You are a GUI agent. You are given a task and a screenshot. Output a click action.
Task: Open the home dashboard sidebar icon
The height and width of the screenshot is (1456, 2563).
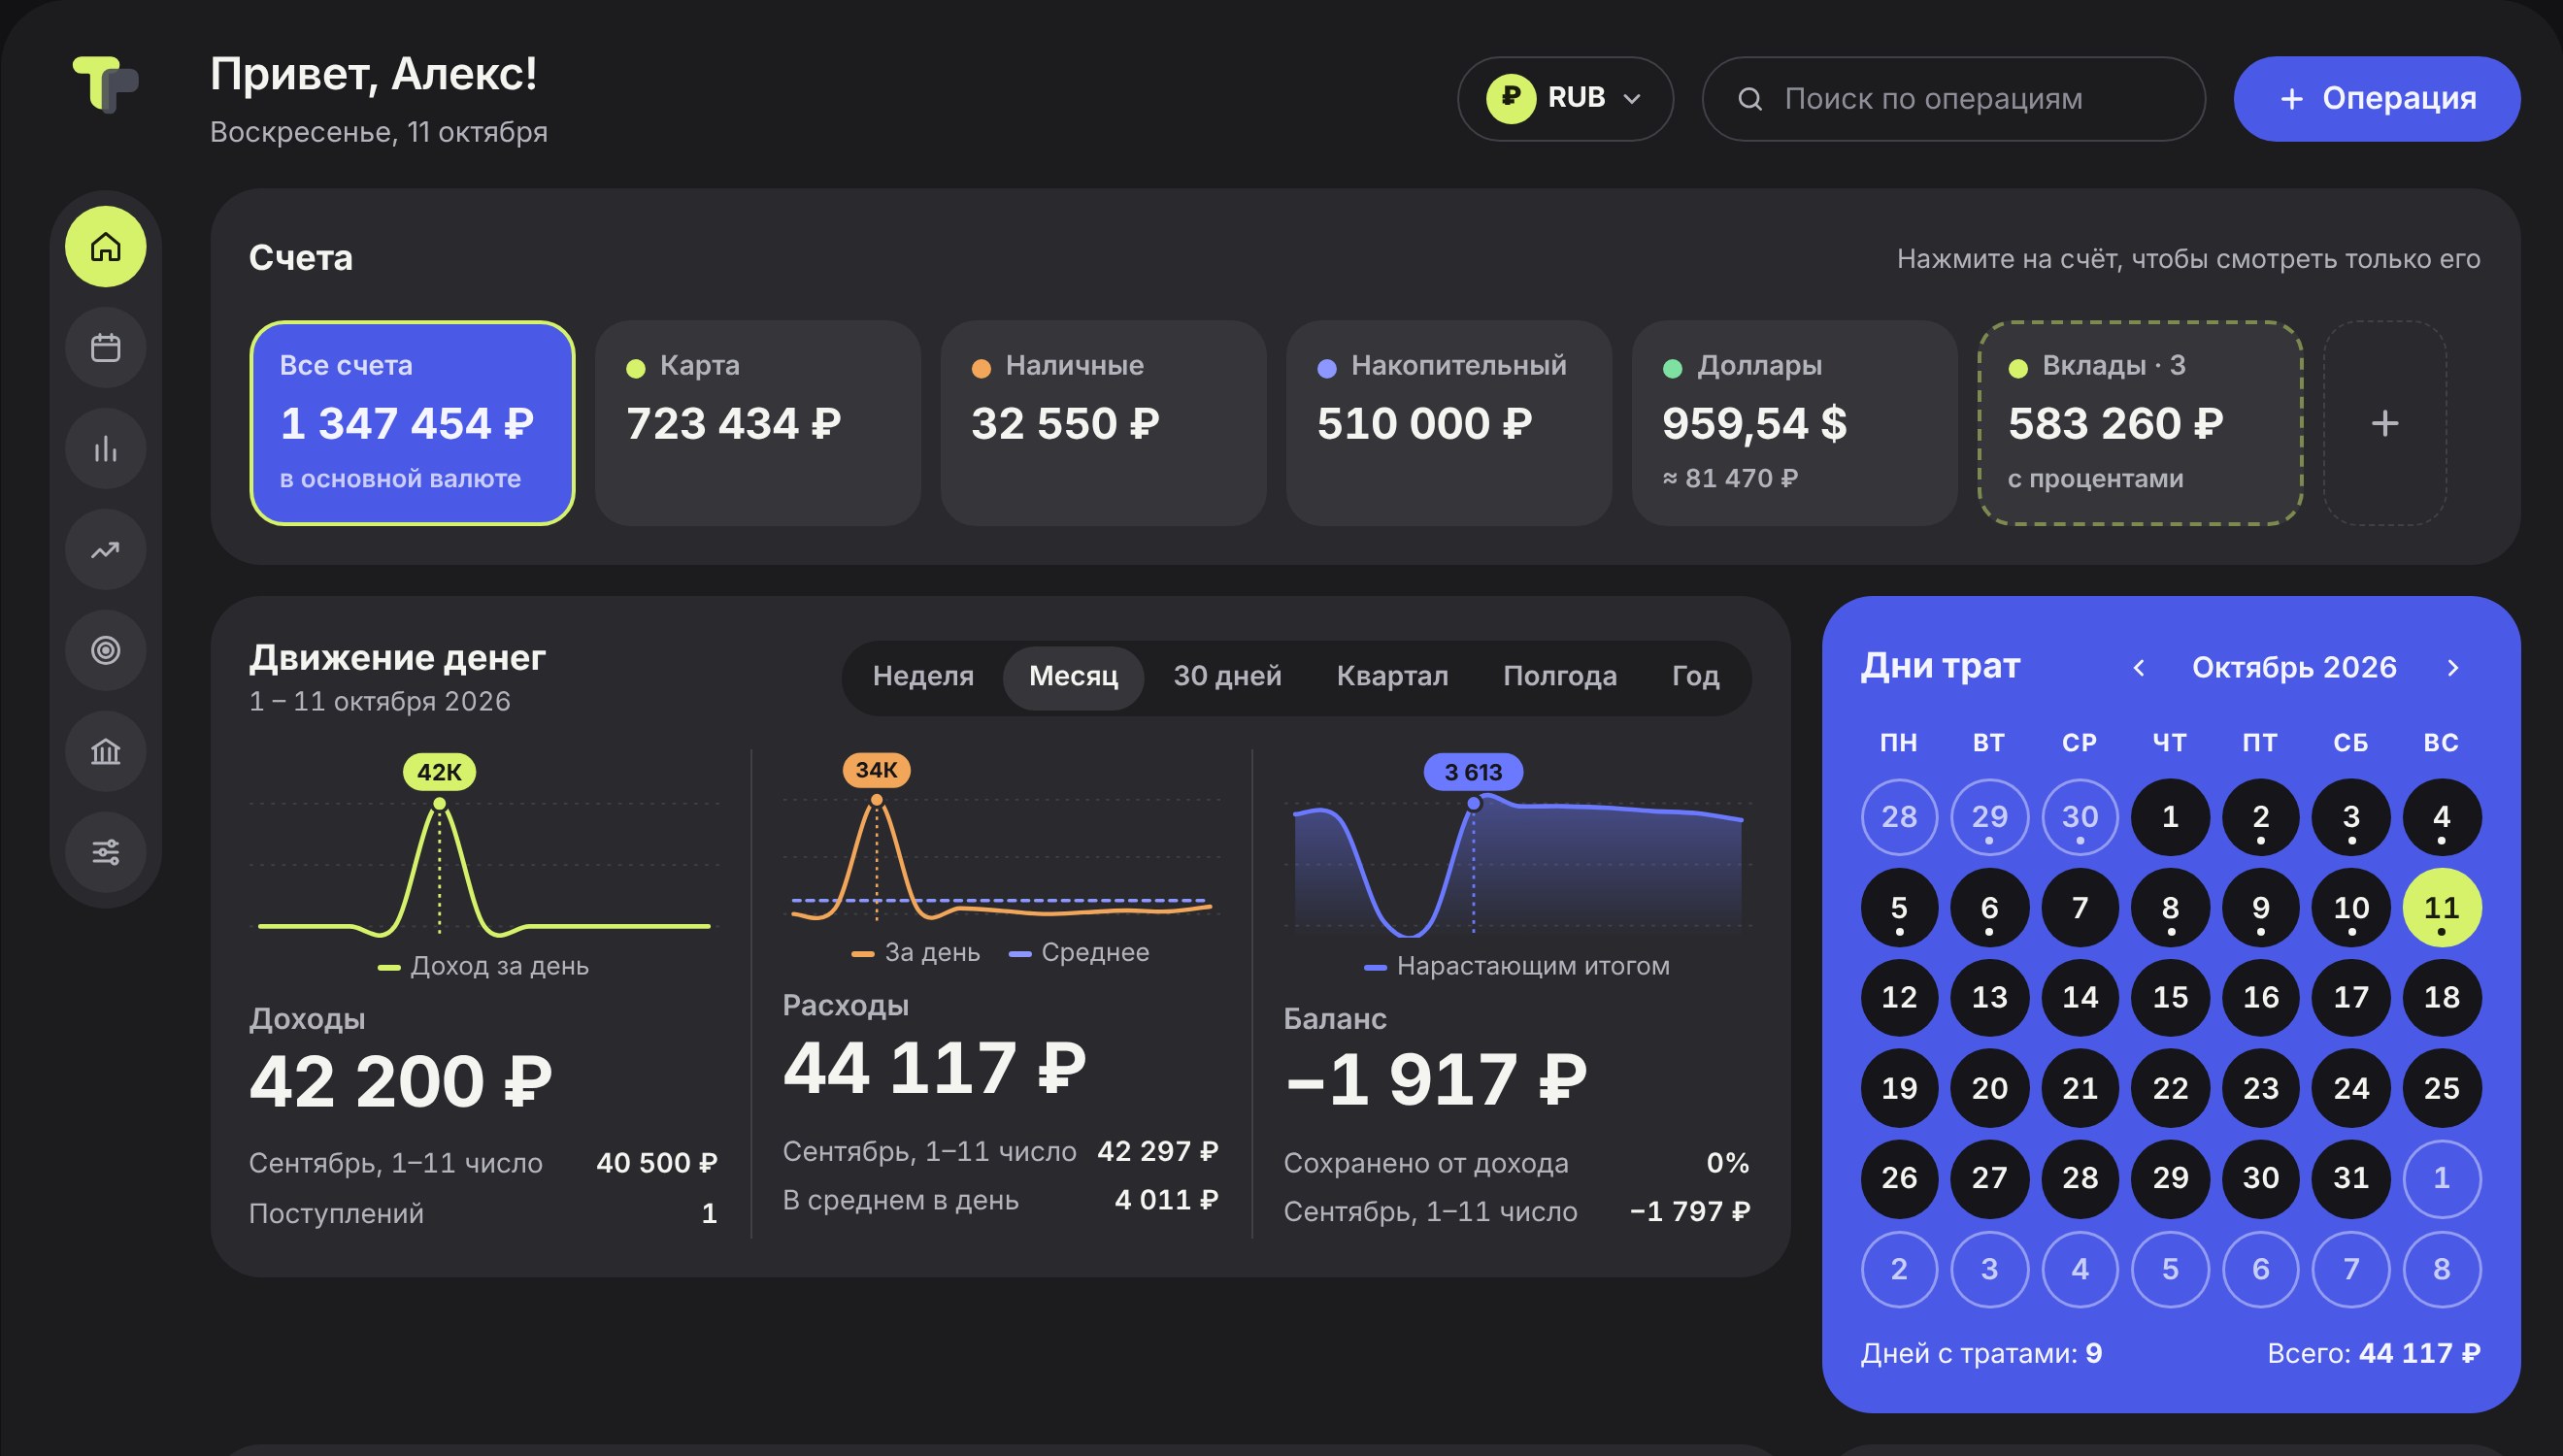[x=105, y=247]
